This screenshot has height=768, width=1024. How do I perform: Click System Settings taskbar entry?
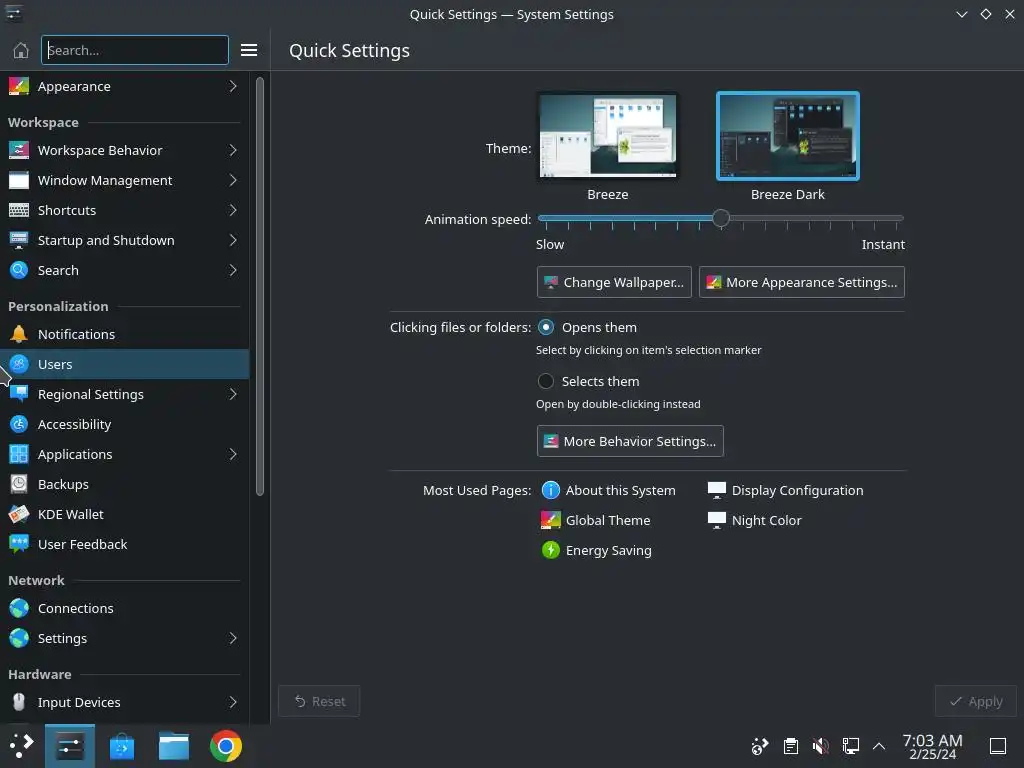[x=70, y=746]
